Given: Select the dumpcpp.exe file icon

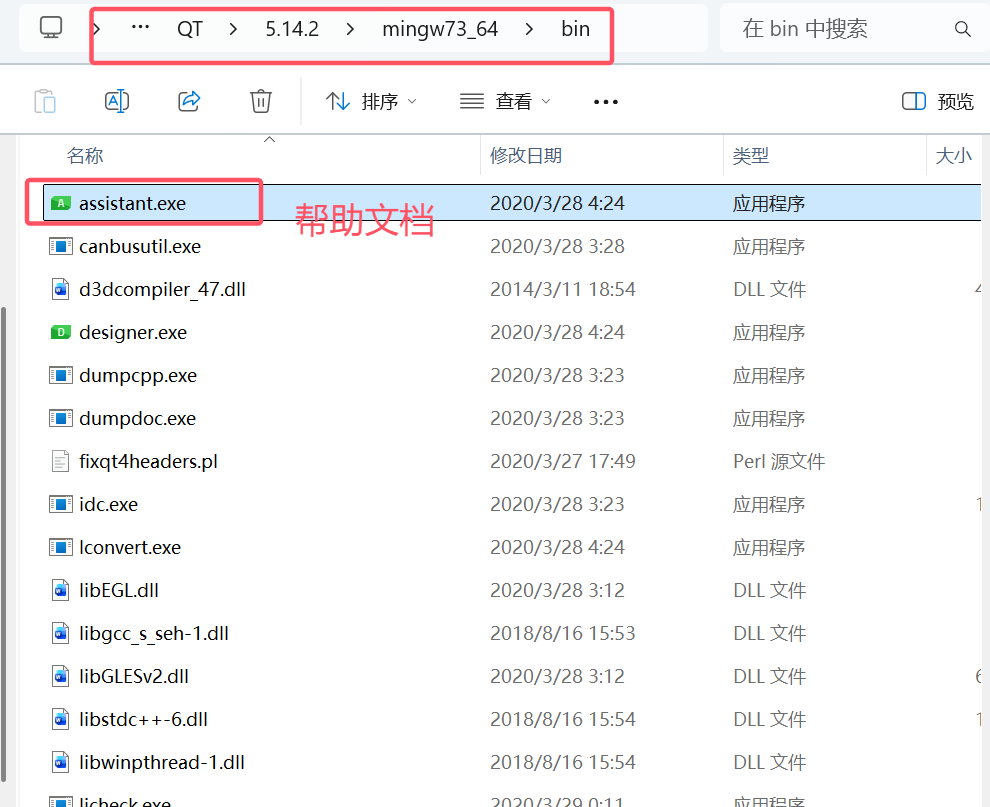Looking at the screenshot, I should pos(61,375).
